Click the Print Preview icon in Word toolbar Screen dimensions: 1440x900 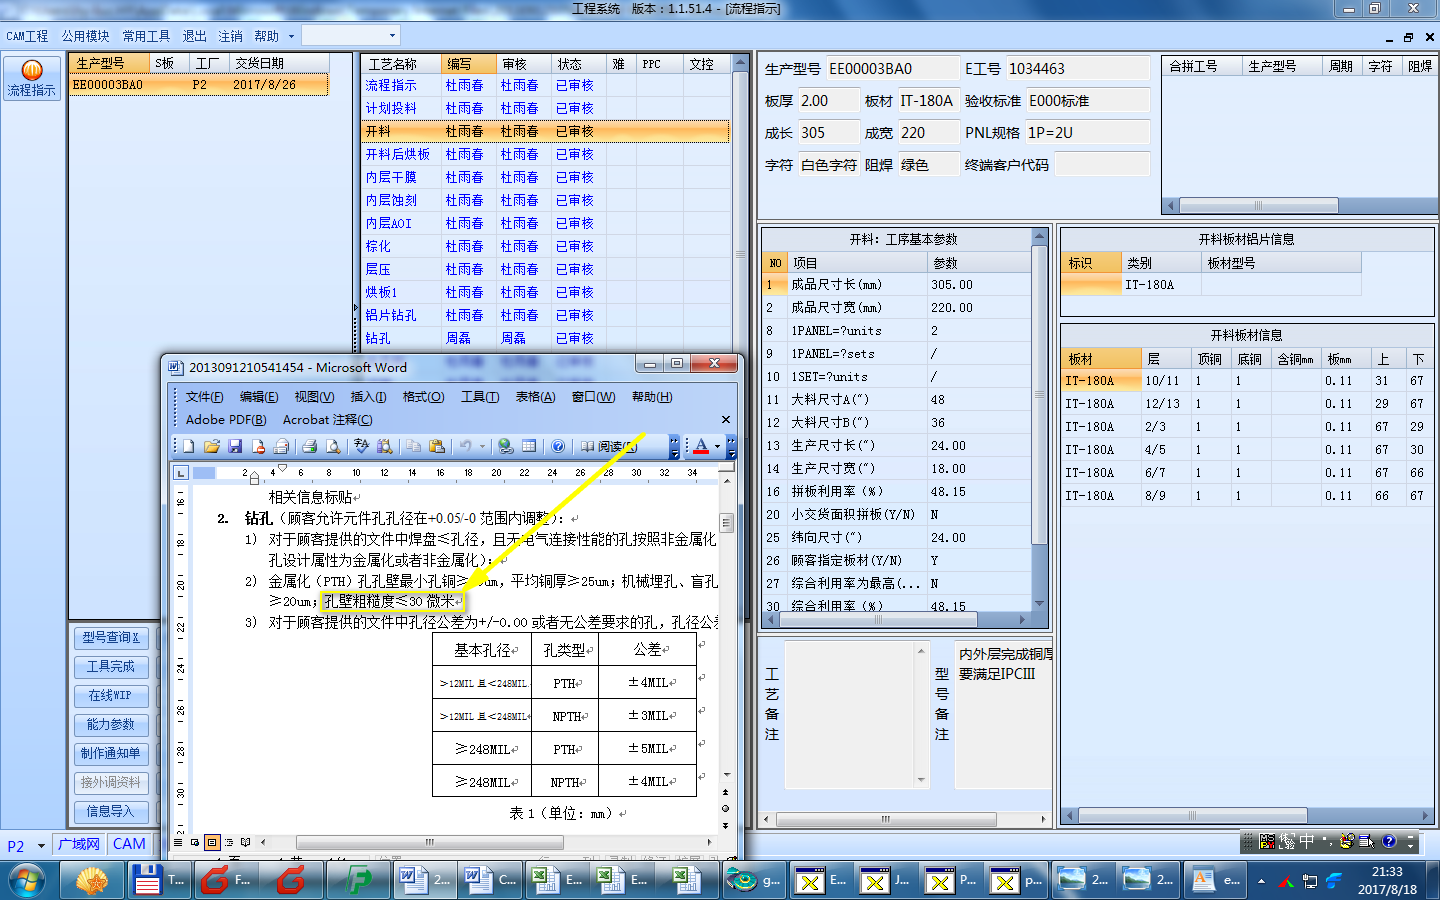[x=333, y=446]
